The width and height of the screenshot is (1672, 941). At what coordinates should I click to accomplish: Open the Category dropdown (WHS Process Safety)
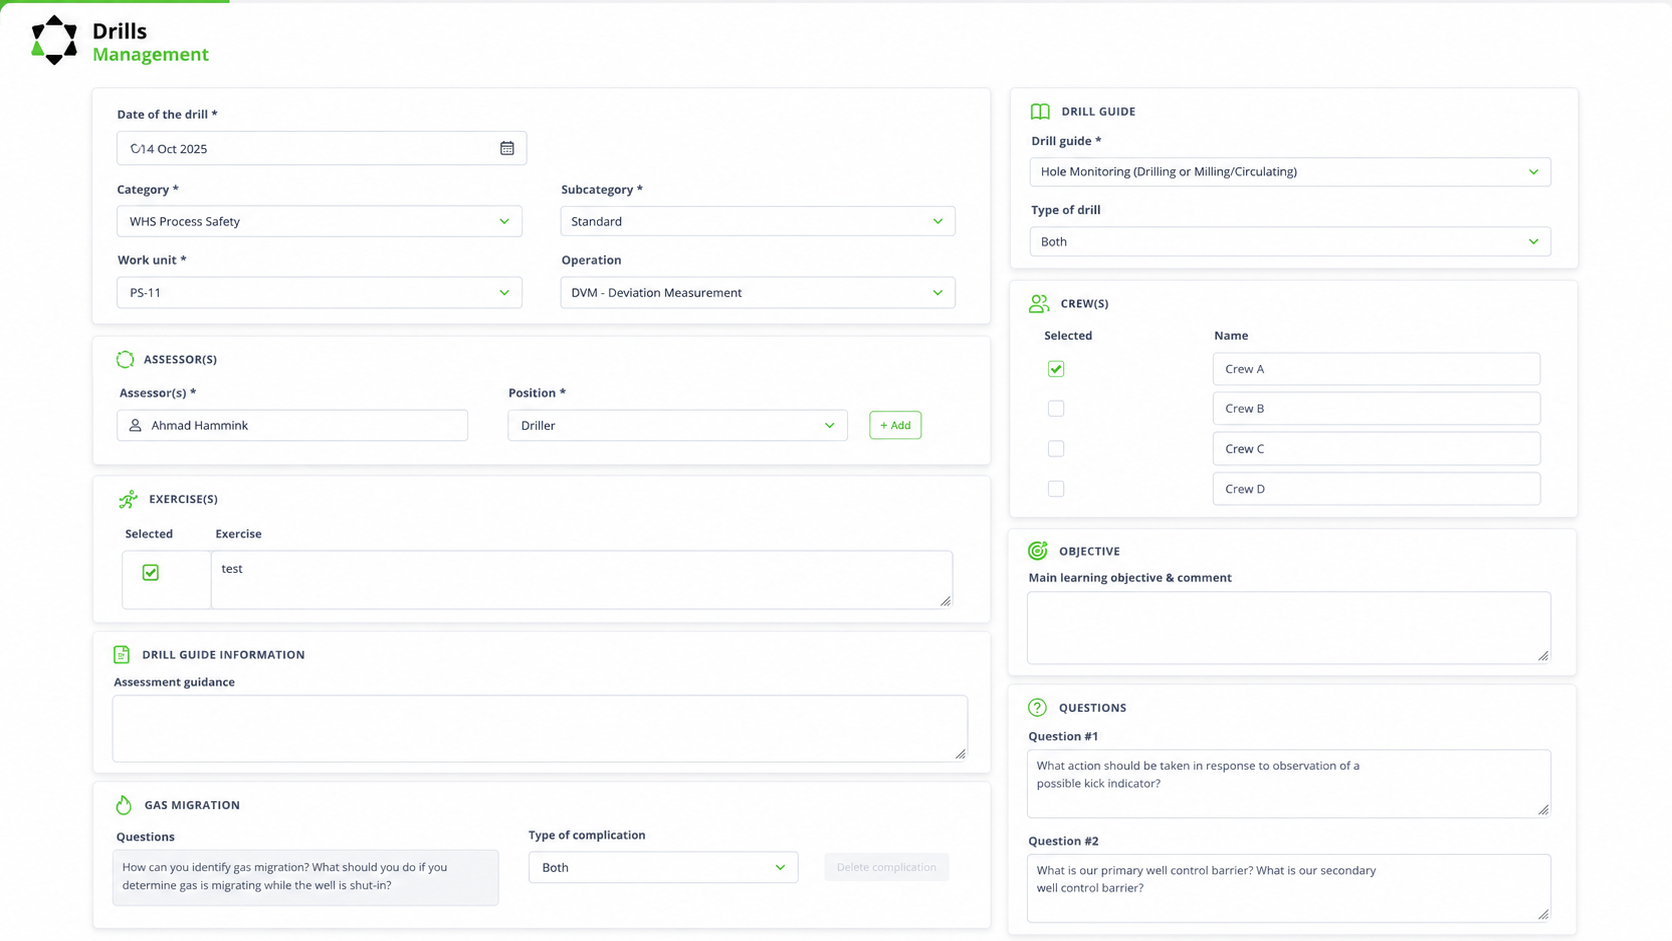coord(319,221)
